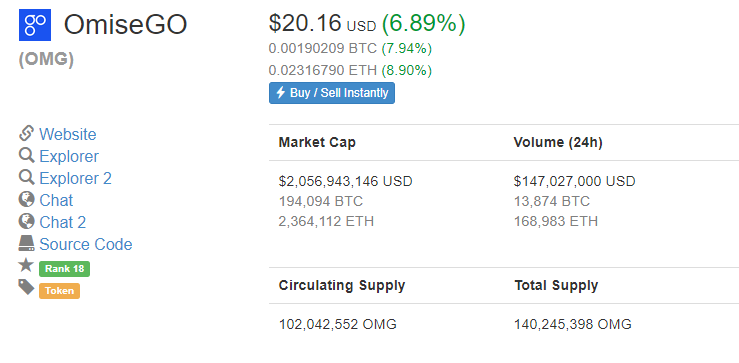Screen dimensions: 739x363
Task: Click the OmiseGO title heading
Action: click(x=125, y=25)
